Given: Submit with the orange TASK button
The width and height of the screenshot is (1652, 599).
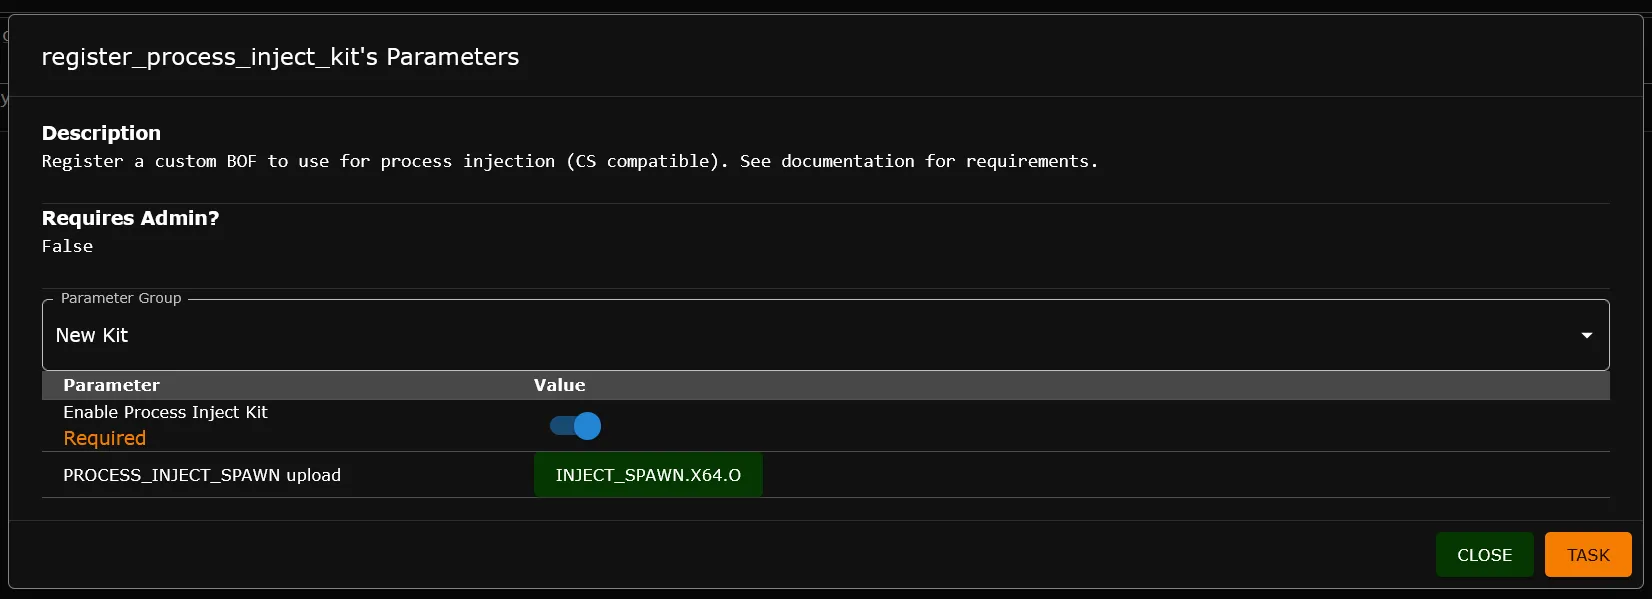Looking at the screenshot, I should click(x=1587, y=555).
